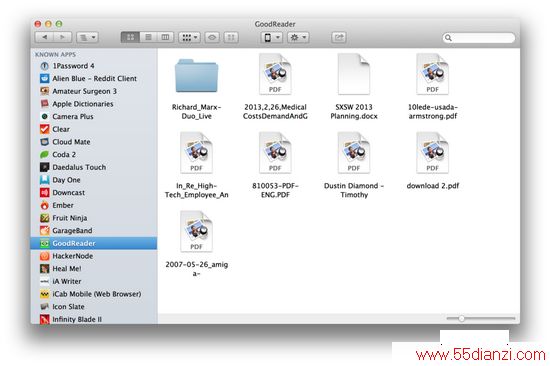The width and height of the screenshot is (550, 366).
Task: Select Downcast in the sidebar
Action: coord(94,193)
